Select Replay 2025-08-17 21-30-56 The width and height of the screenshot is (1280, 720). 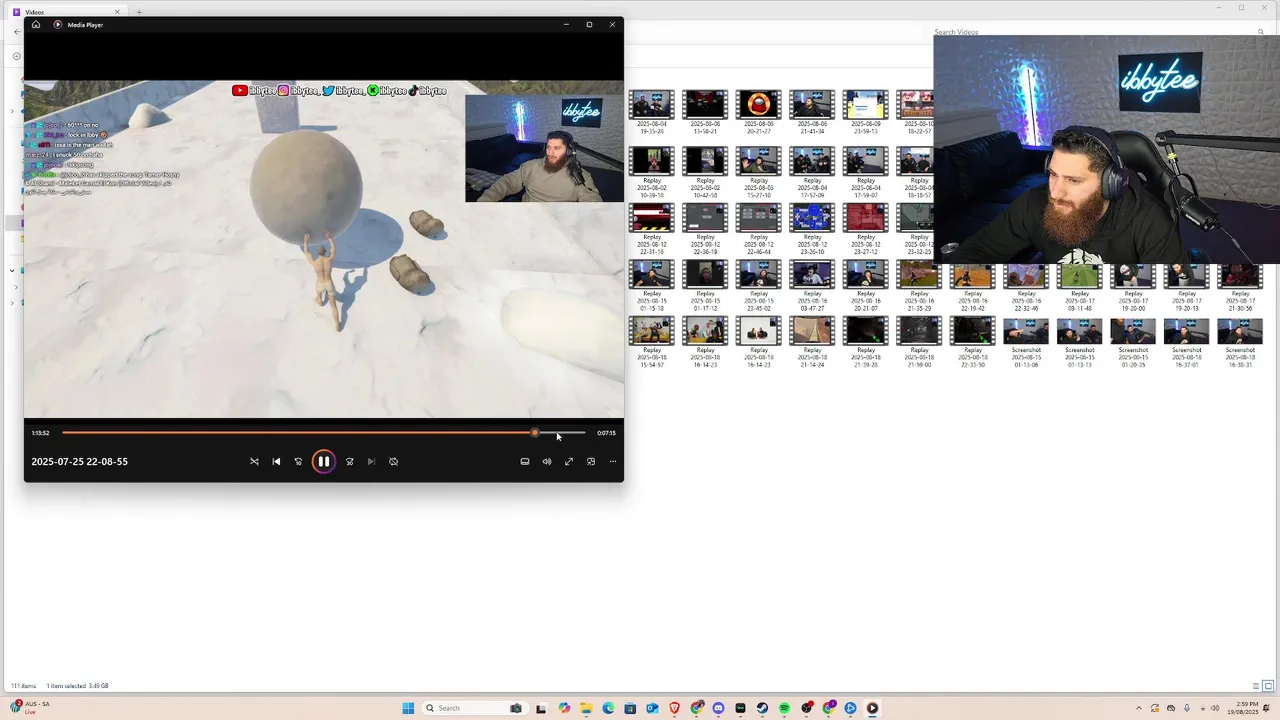1240,286
